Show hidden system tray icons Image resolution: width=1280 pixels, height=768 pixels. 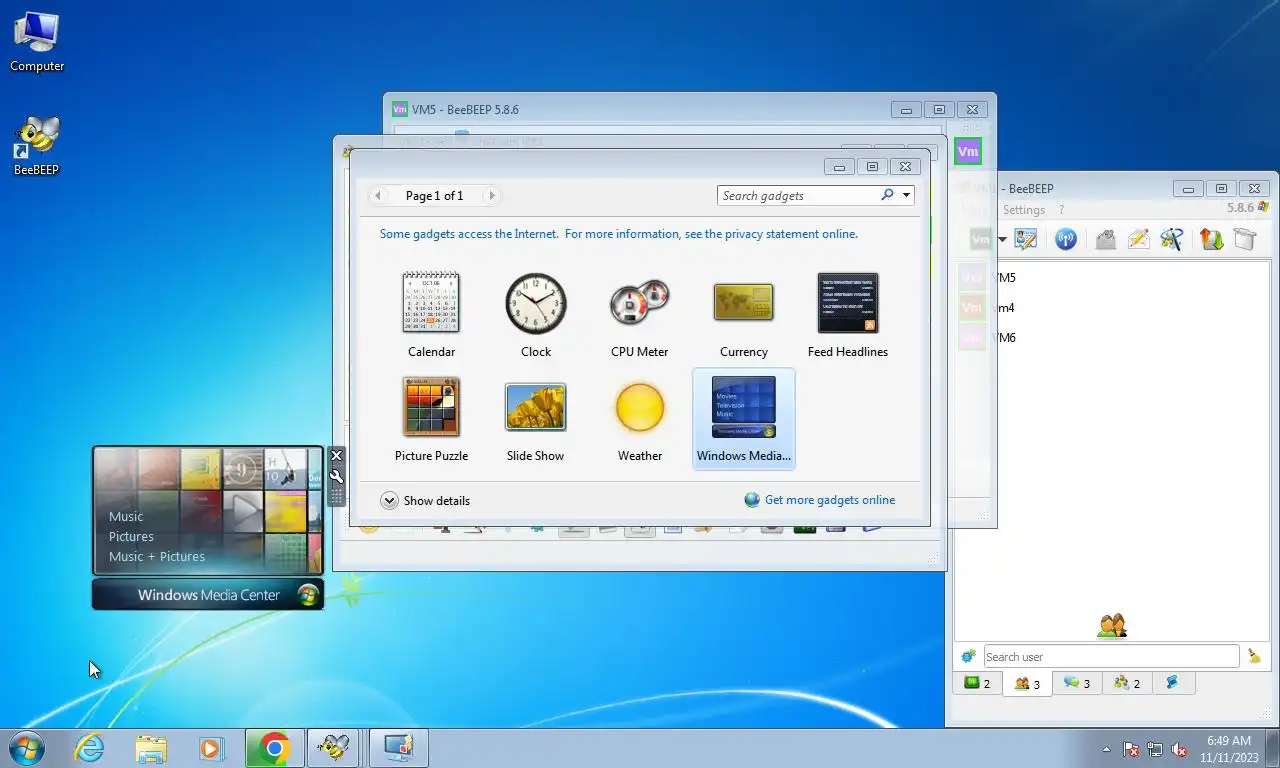coord(1106,749)
